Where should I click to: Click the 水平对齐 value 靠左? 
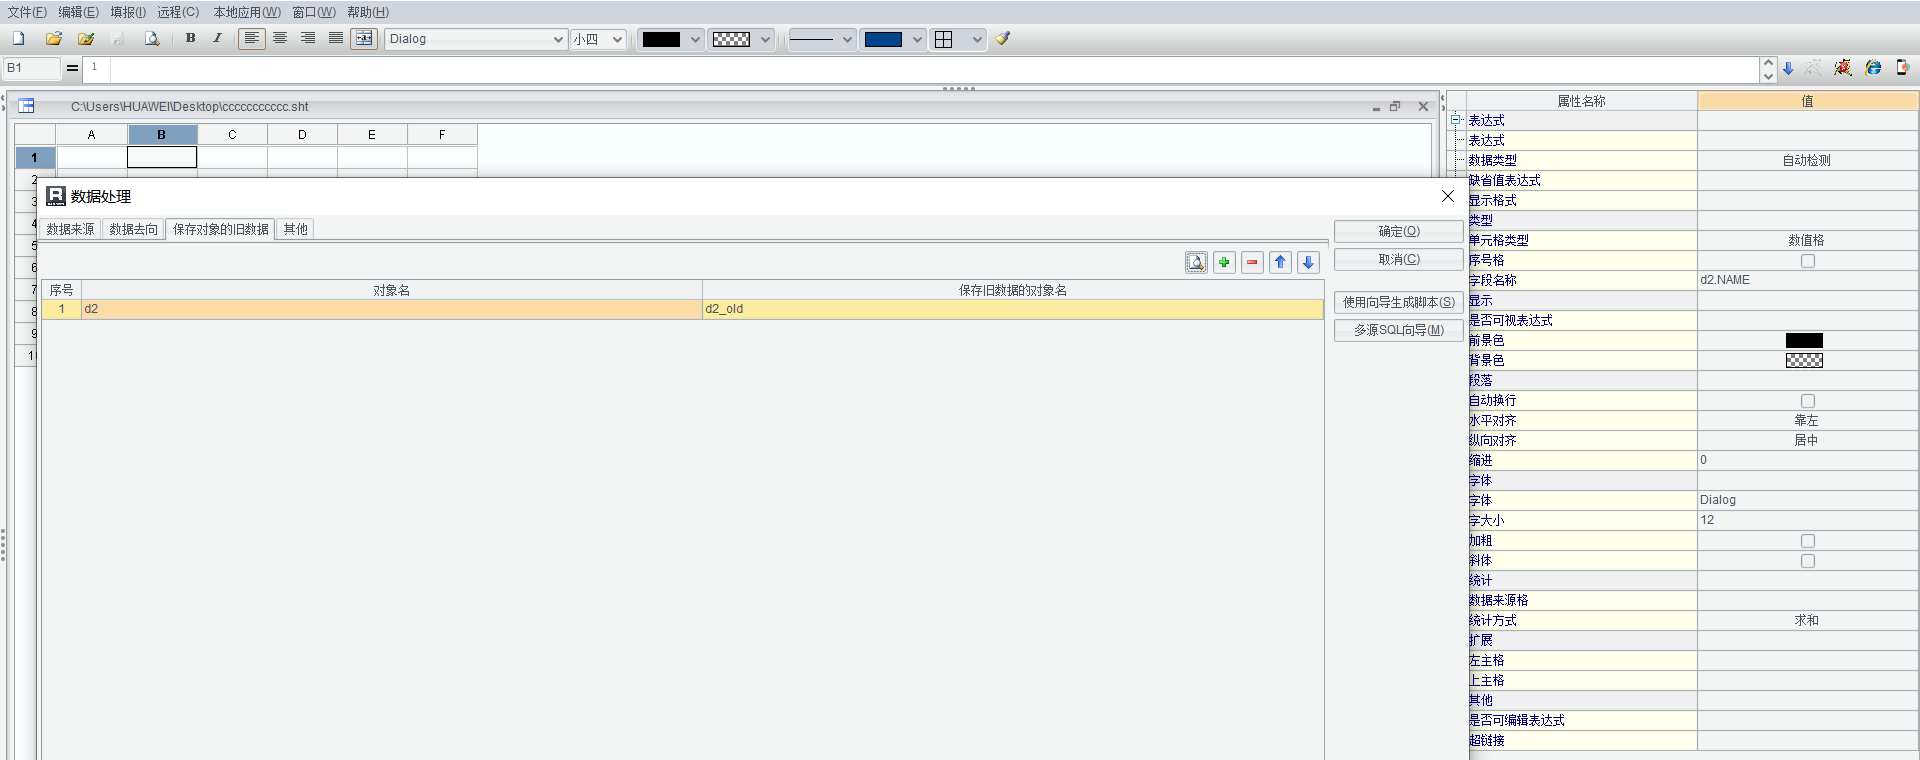pos(1807,421)
